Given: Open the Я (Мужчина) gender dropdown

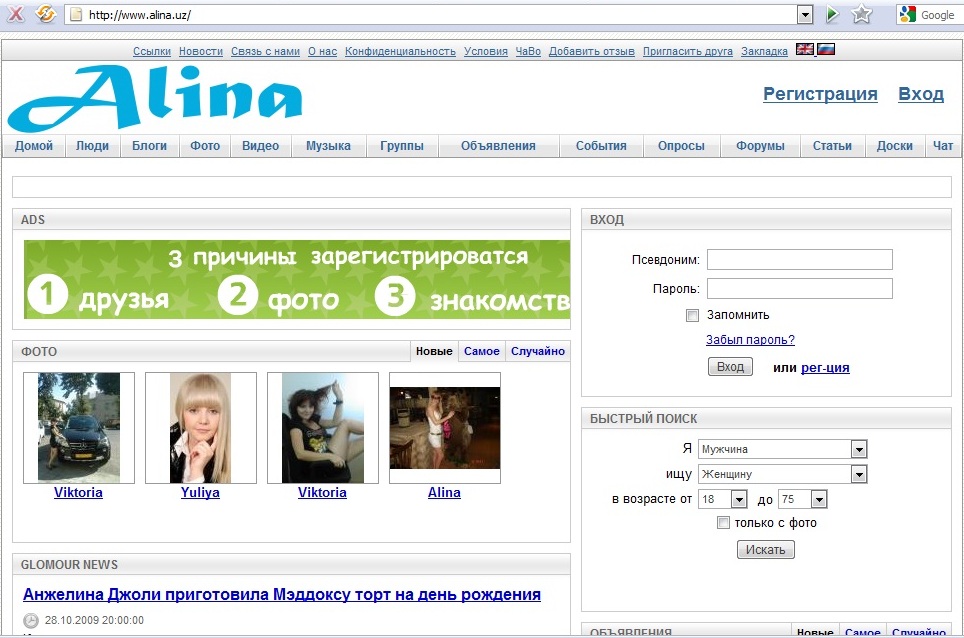Looking at the screenshot, I should (859, 449).
